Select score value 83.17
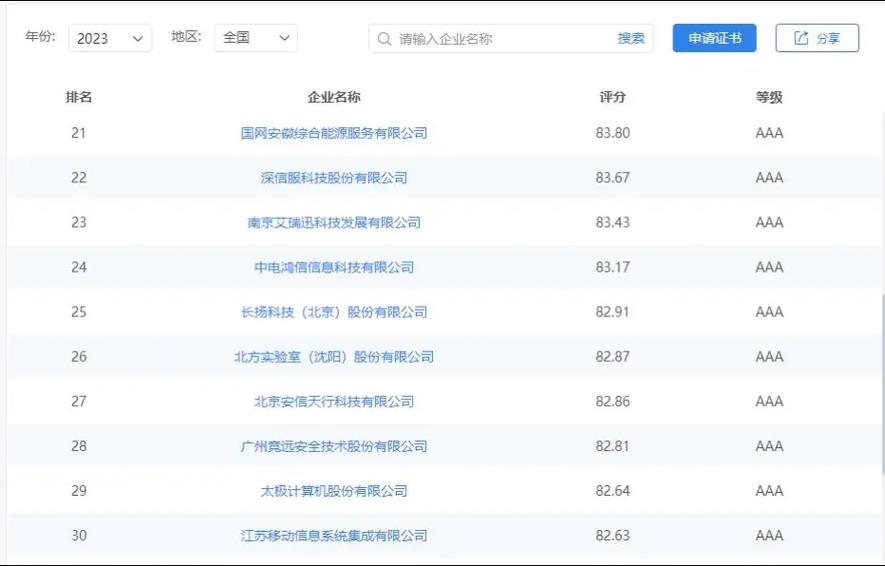 coord(612,267)
